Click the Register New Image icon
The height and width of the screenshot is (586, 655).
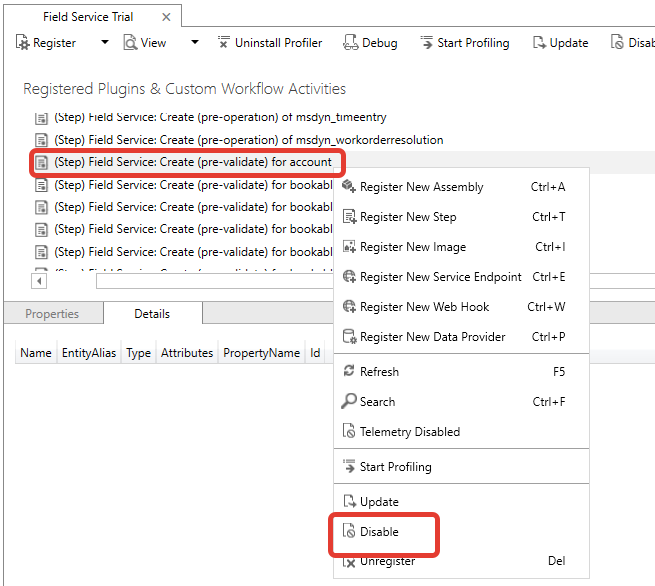pos(349,246)
